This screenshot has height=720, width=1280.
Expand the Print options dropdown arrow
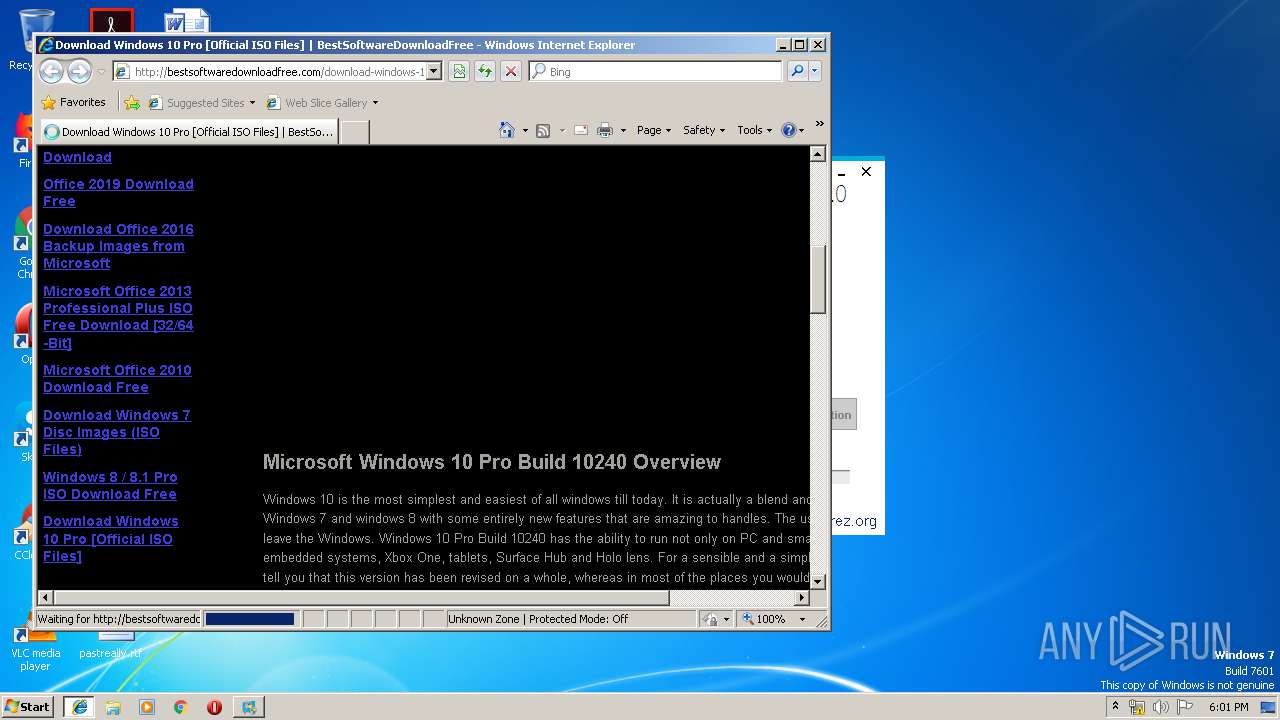coord(623,130)
